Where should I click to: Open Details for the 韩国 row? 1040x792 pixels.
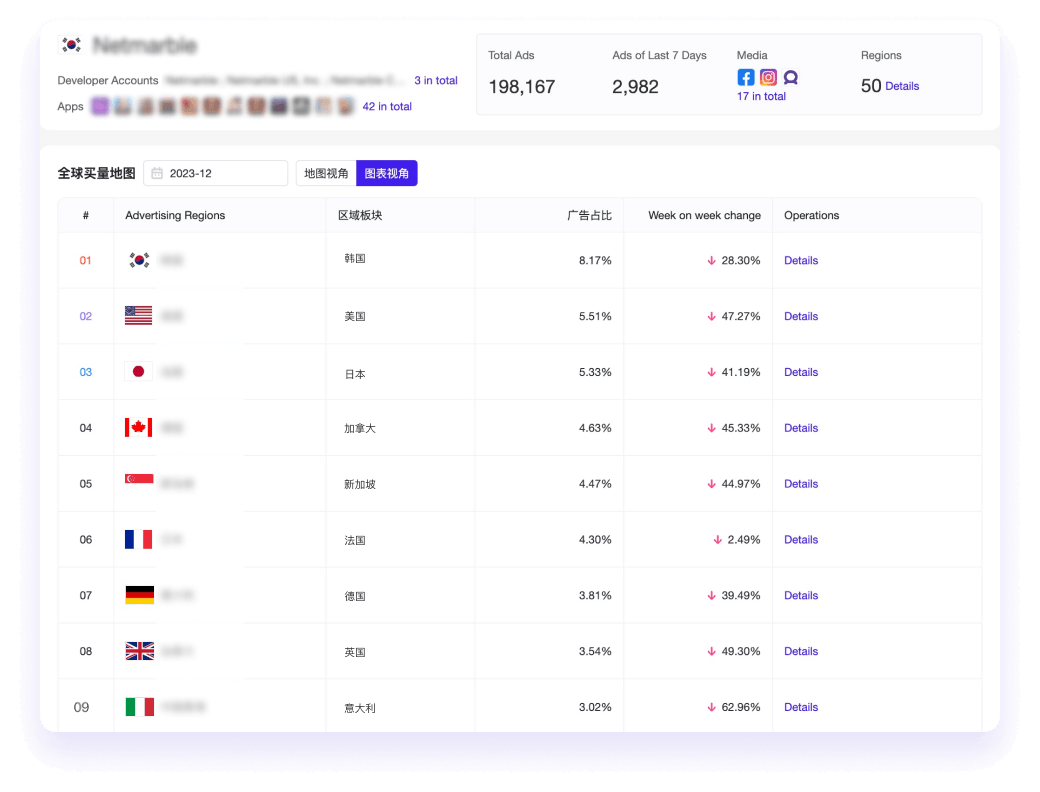pyautogui.click(x=801, y=260)
